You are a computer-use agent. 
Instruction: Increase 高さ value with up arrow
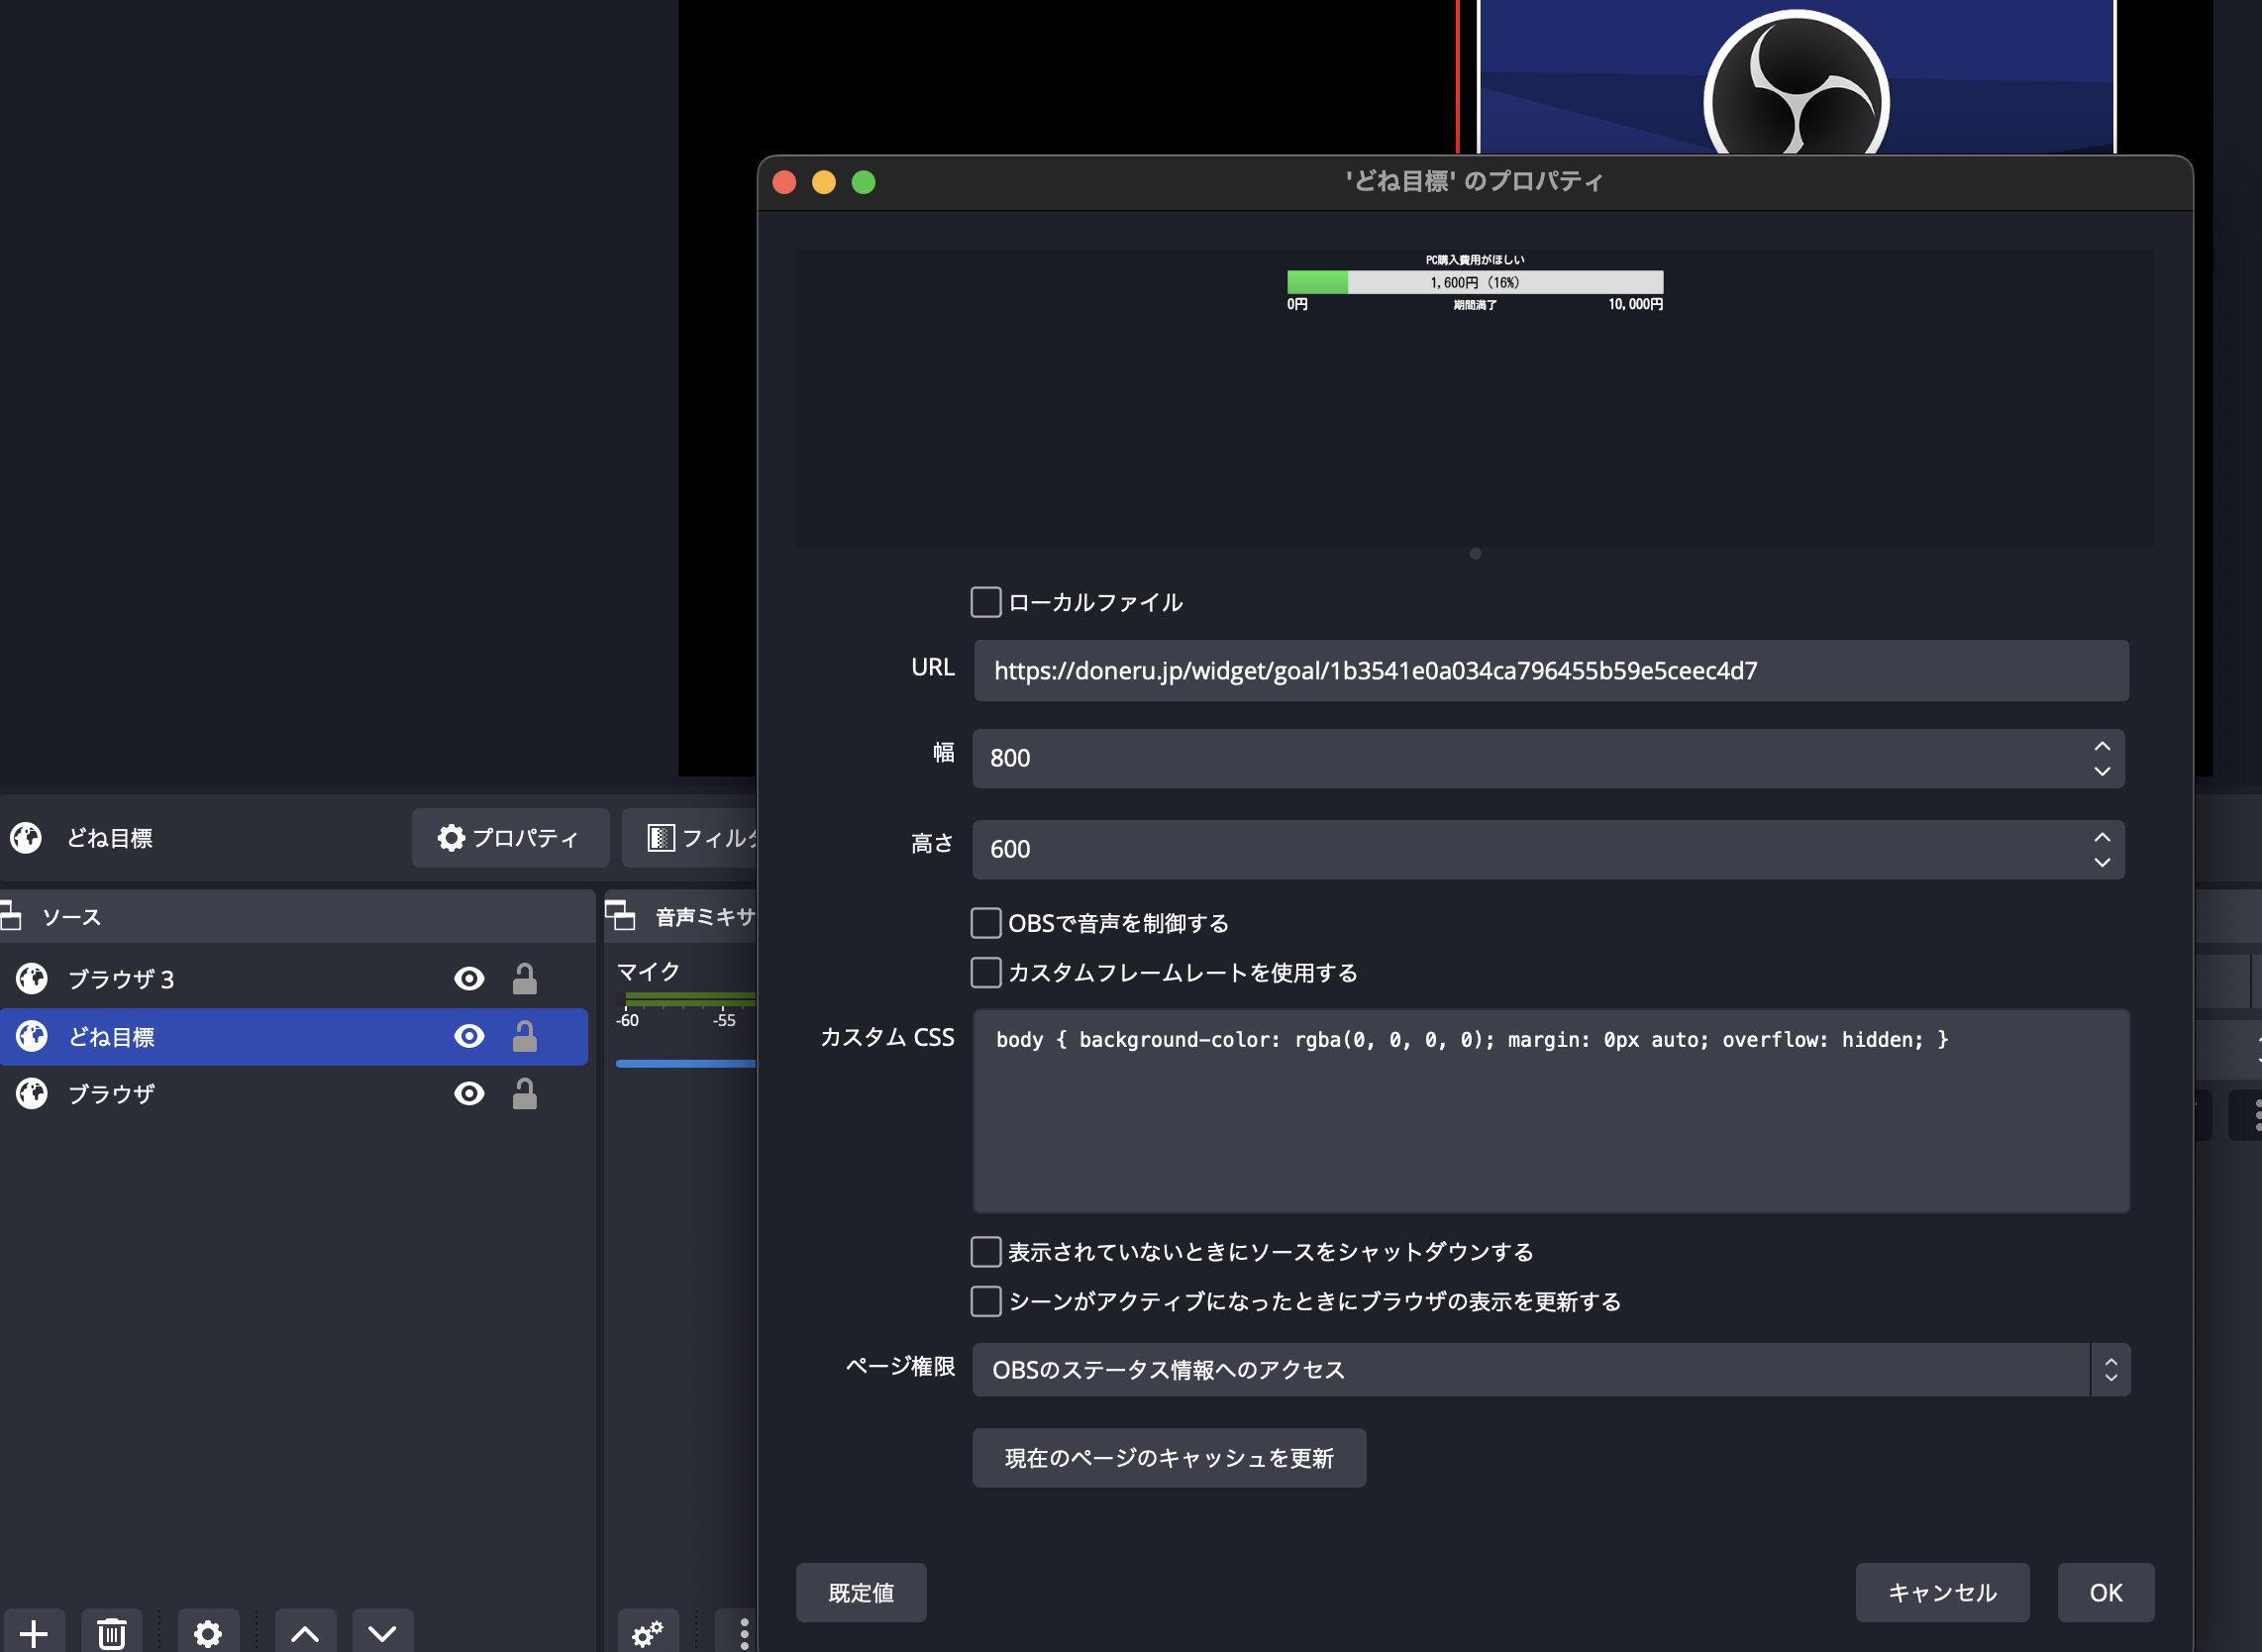(2102, 838)
